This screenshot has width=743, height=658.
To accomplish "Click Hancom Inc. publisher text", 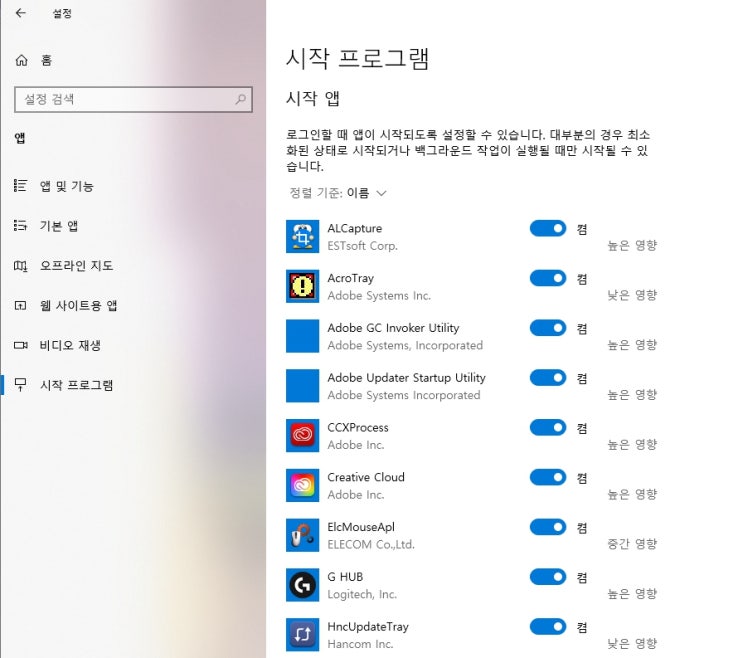I will [x=360, y=644].
